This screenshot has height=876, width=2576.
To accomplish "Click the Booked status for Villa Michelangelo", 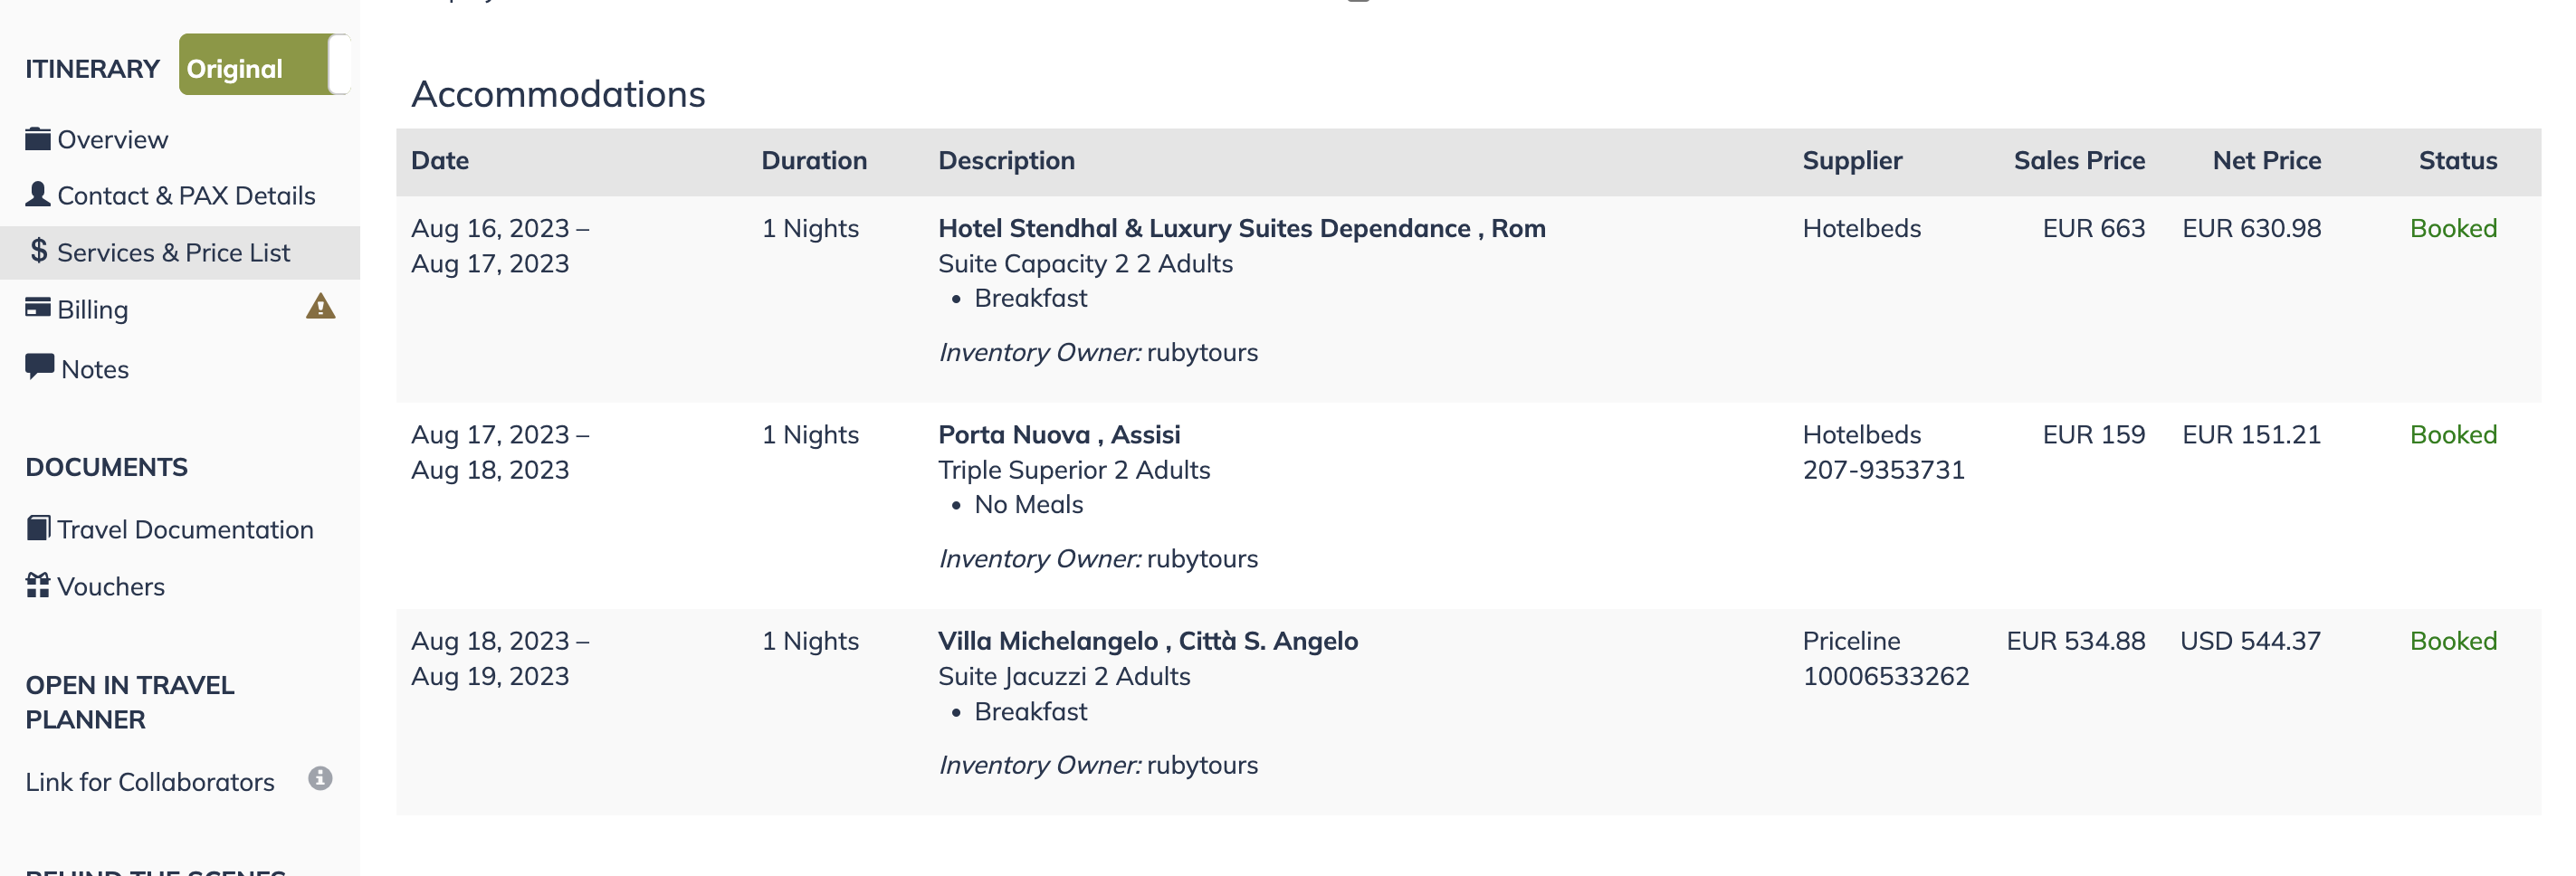I will tap(2453, 640).
